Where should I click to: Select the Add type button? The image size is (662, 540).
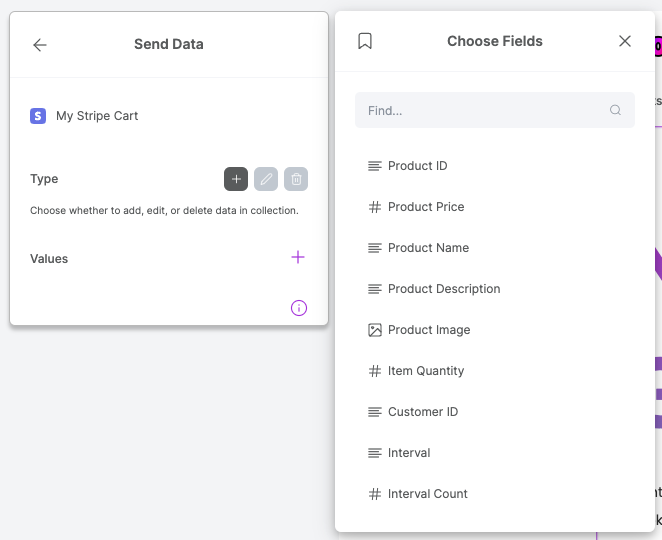pos(236,179)
